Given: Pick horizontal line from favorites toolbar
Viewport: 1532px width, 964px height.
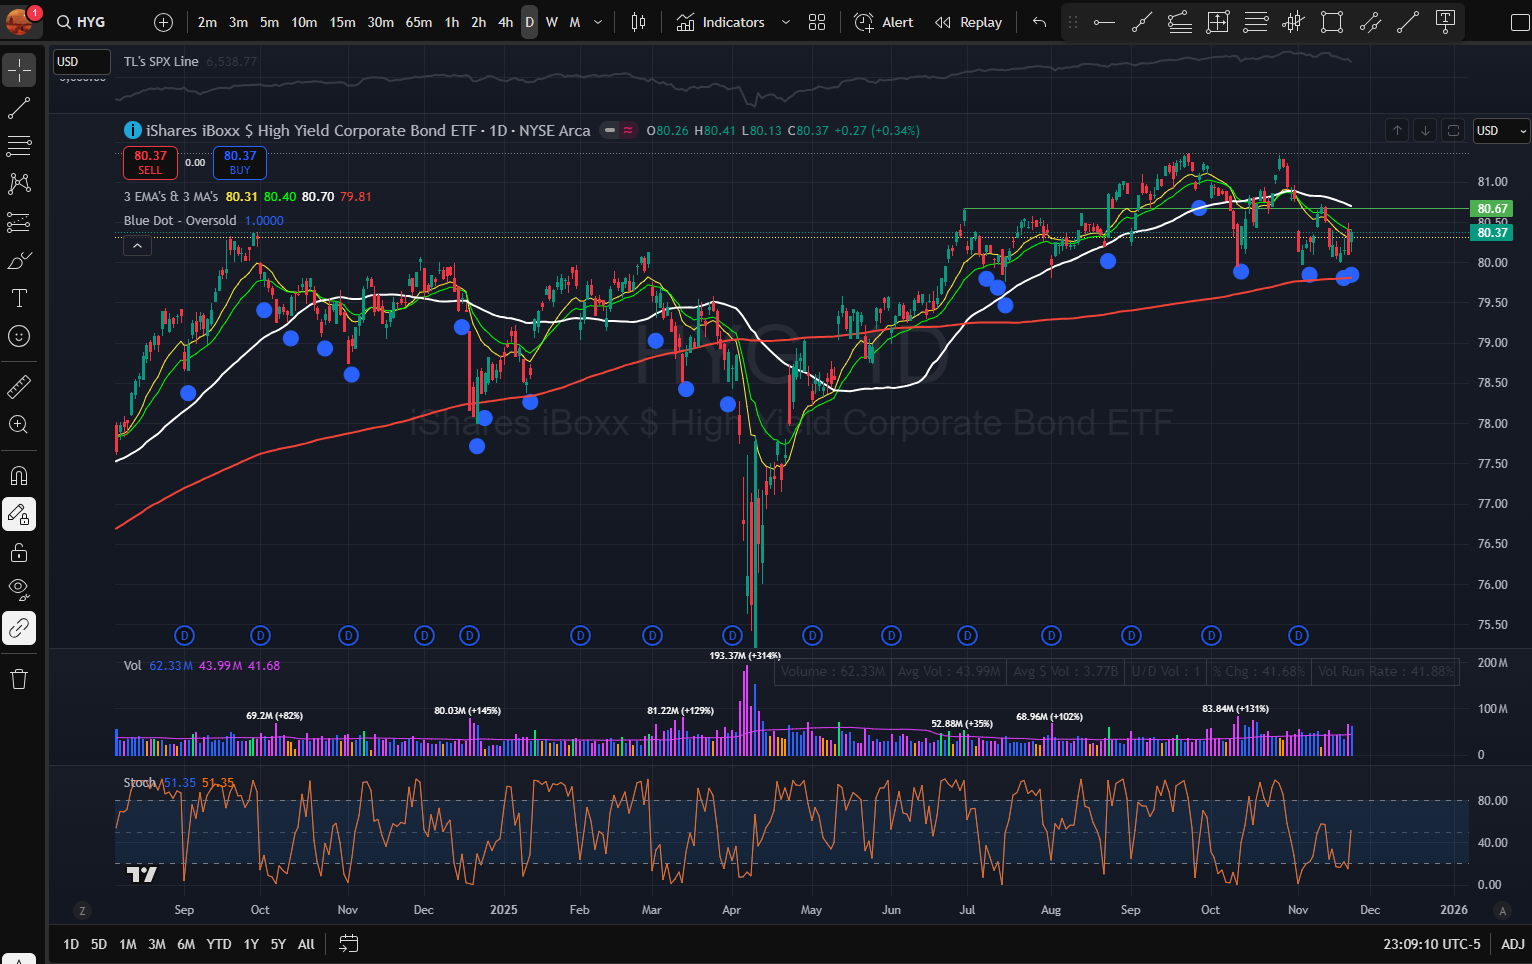Looking at the screenshot, I should pos(1104,22).
